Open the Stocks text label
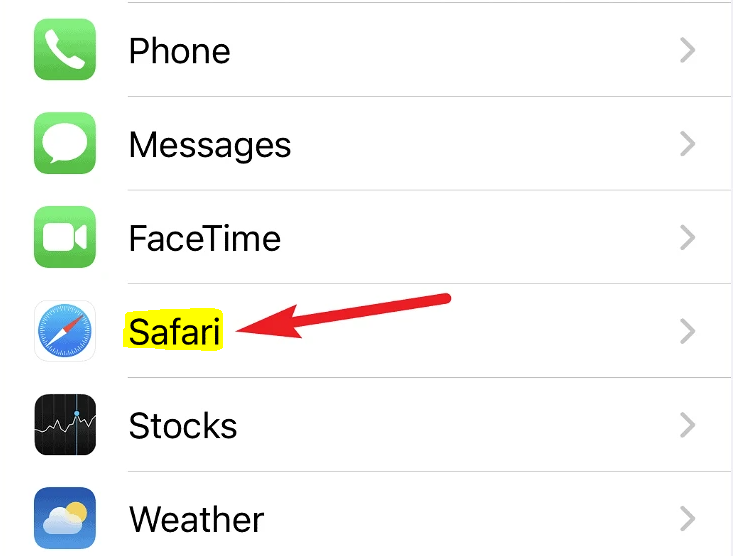The image size is (733, 556). click(x=183, y=426)
